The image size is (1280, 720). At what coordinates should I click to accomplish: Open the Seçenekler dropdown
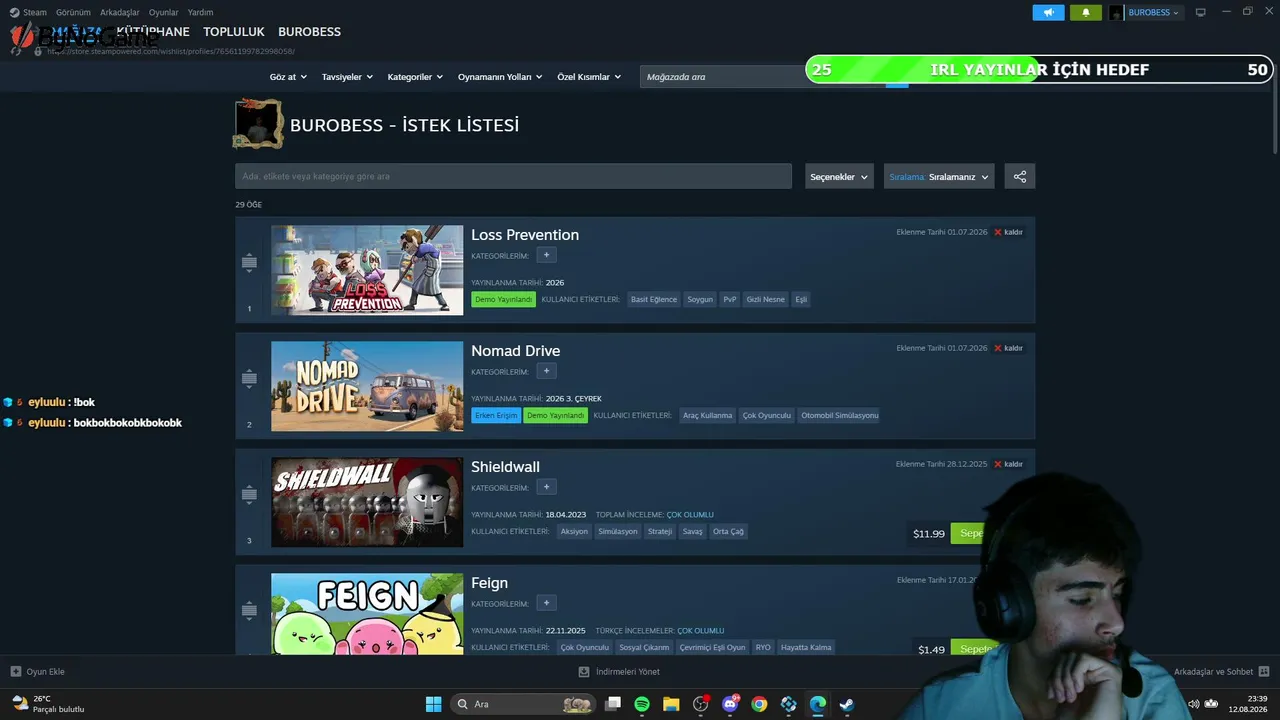(839, 176)
